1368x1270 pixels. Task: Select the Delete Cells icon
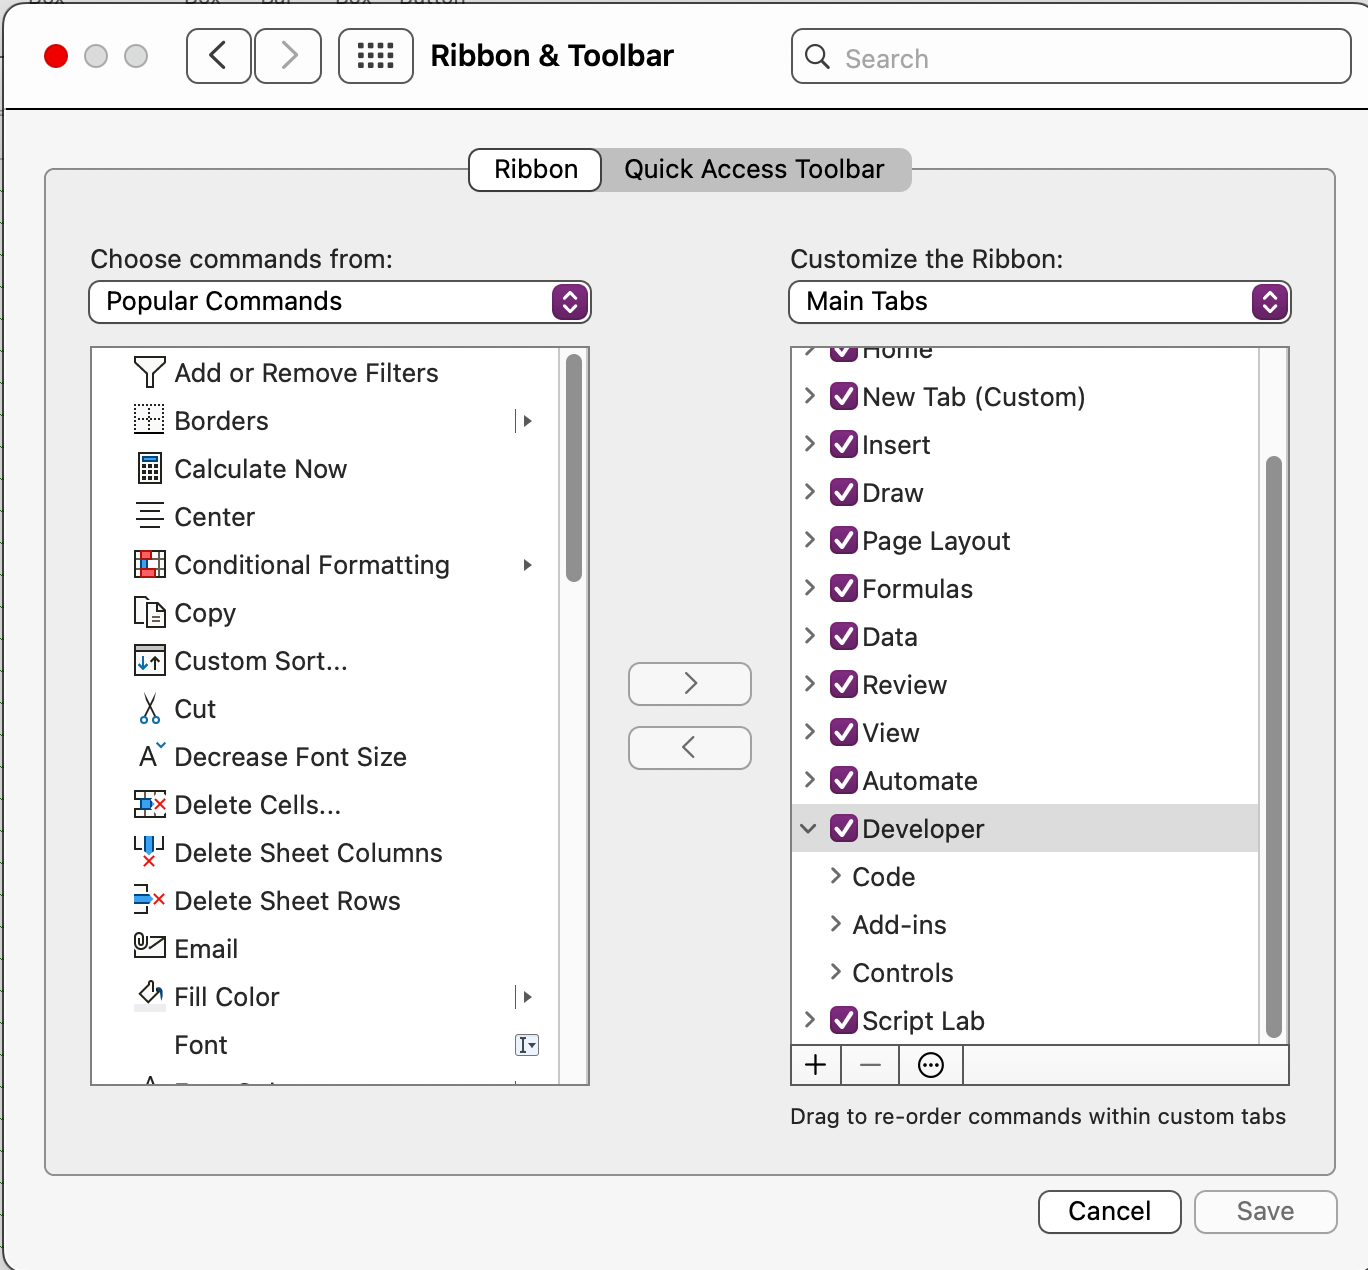point(150,804)
